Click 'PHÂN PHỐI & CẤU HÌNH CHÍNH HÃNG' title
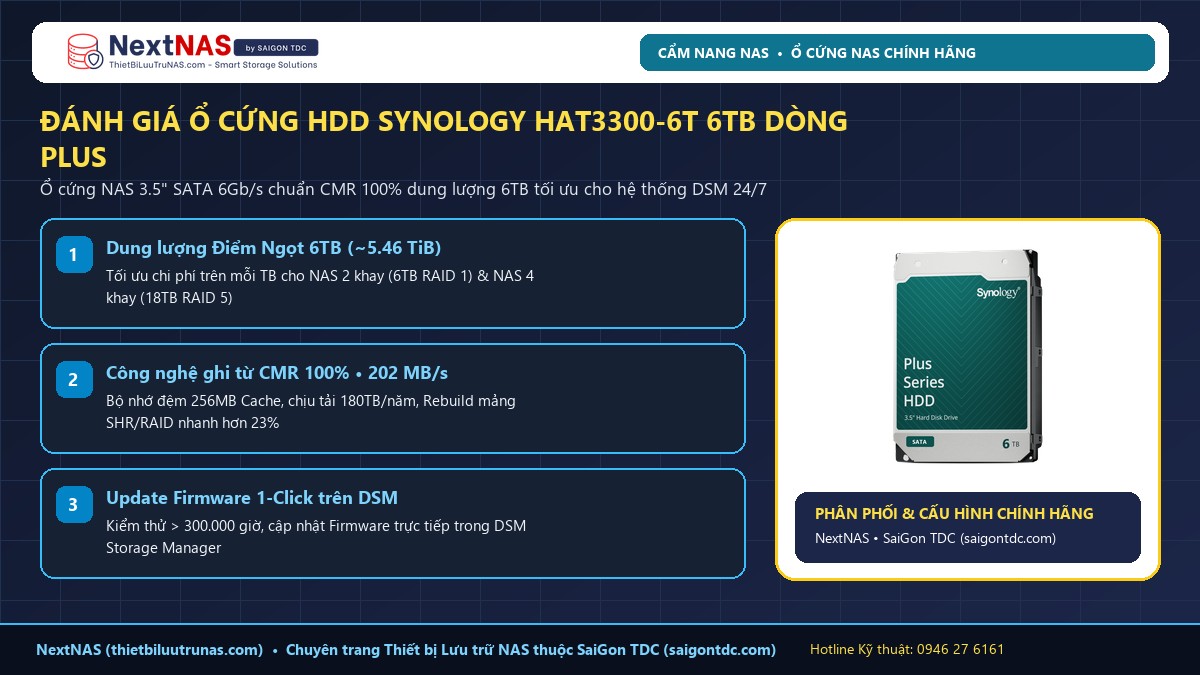The image size is (1200, 675). 954,514
